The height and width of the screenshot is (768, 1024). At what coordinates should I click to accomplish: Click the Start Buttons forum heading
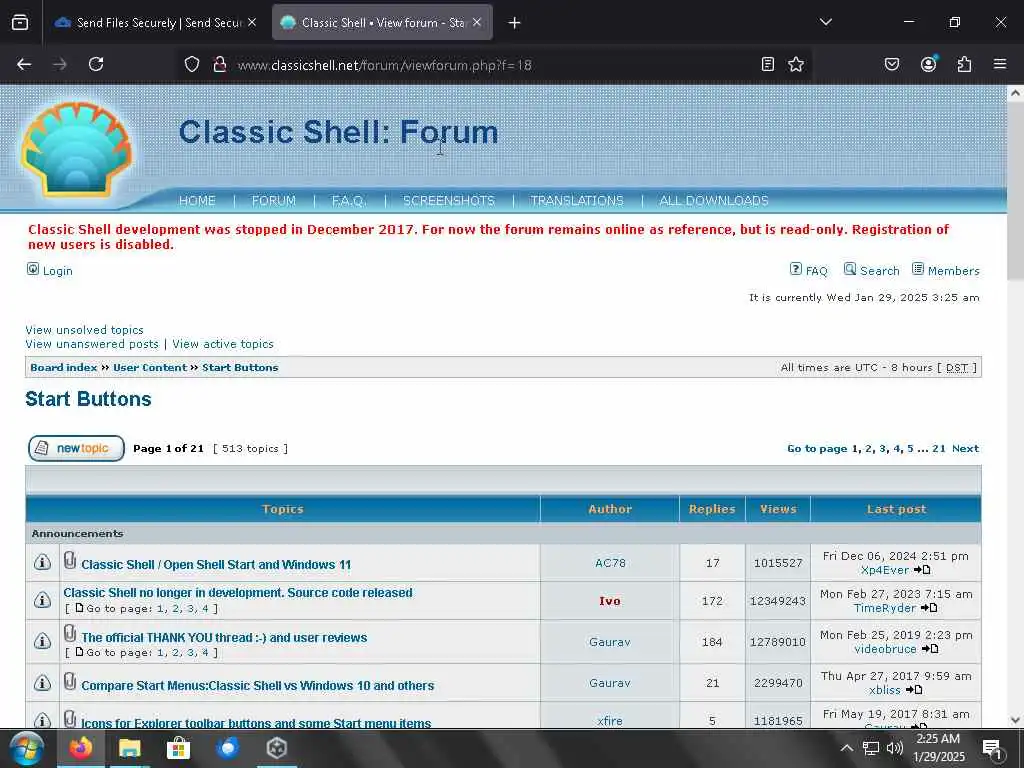[x=88, y=399]
